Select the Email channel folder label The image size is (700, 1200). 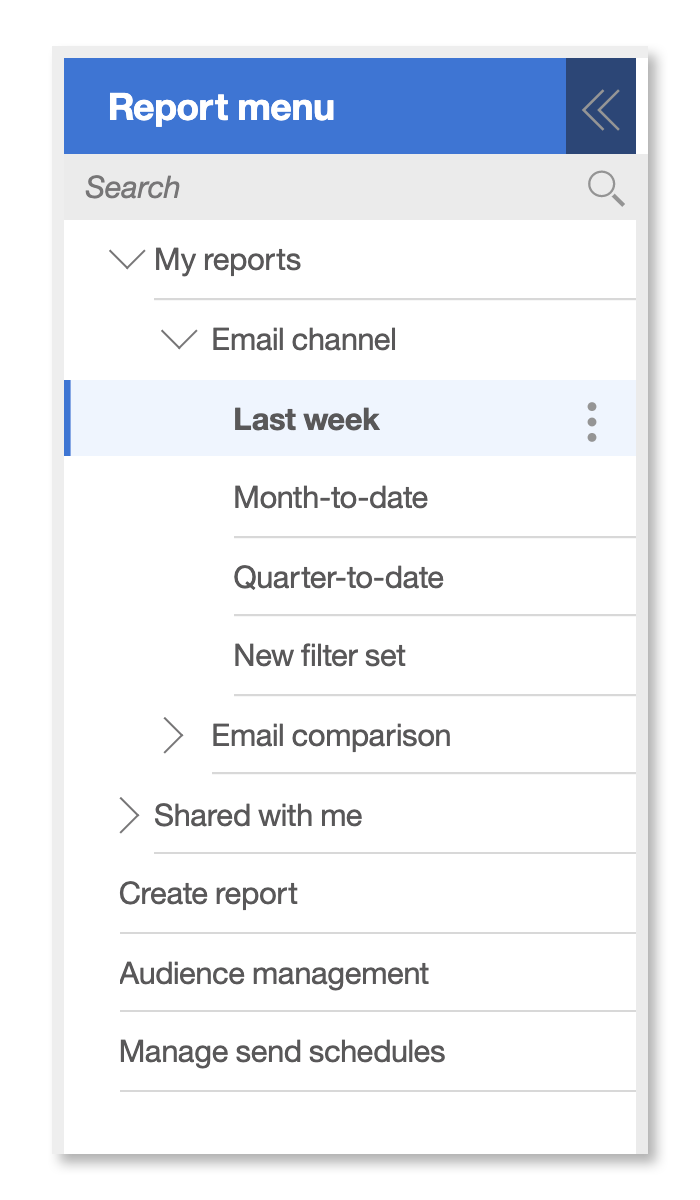point(304,340)
